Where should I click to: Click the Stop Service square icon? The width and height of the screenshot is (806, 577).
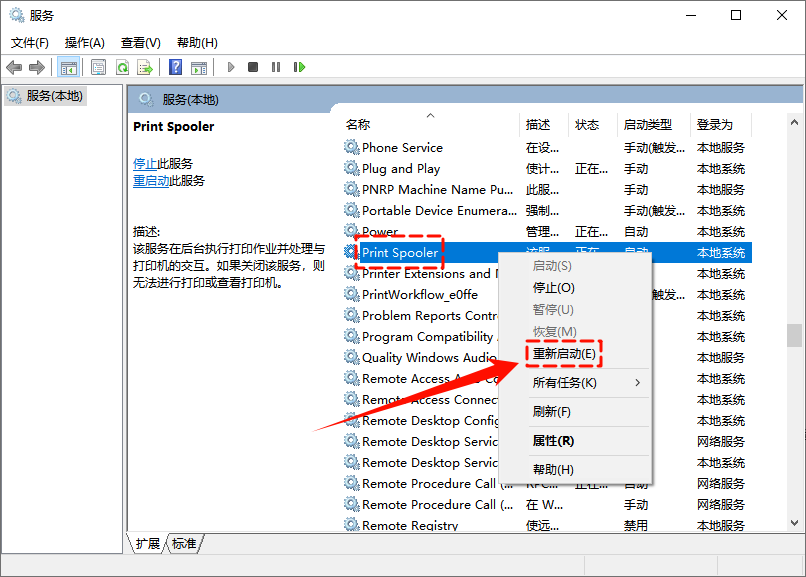(253, 67)
